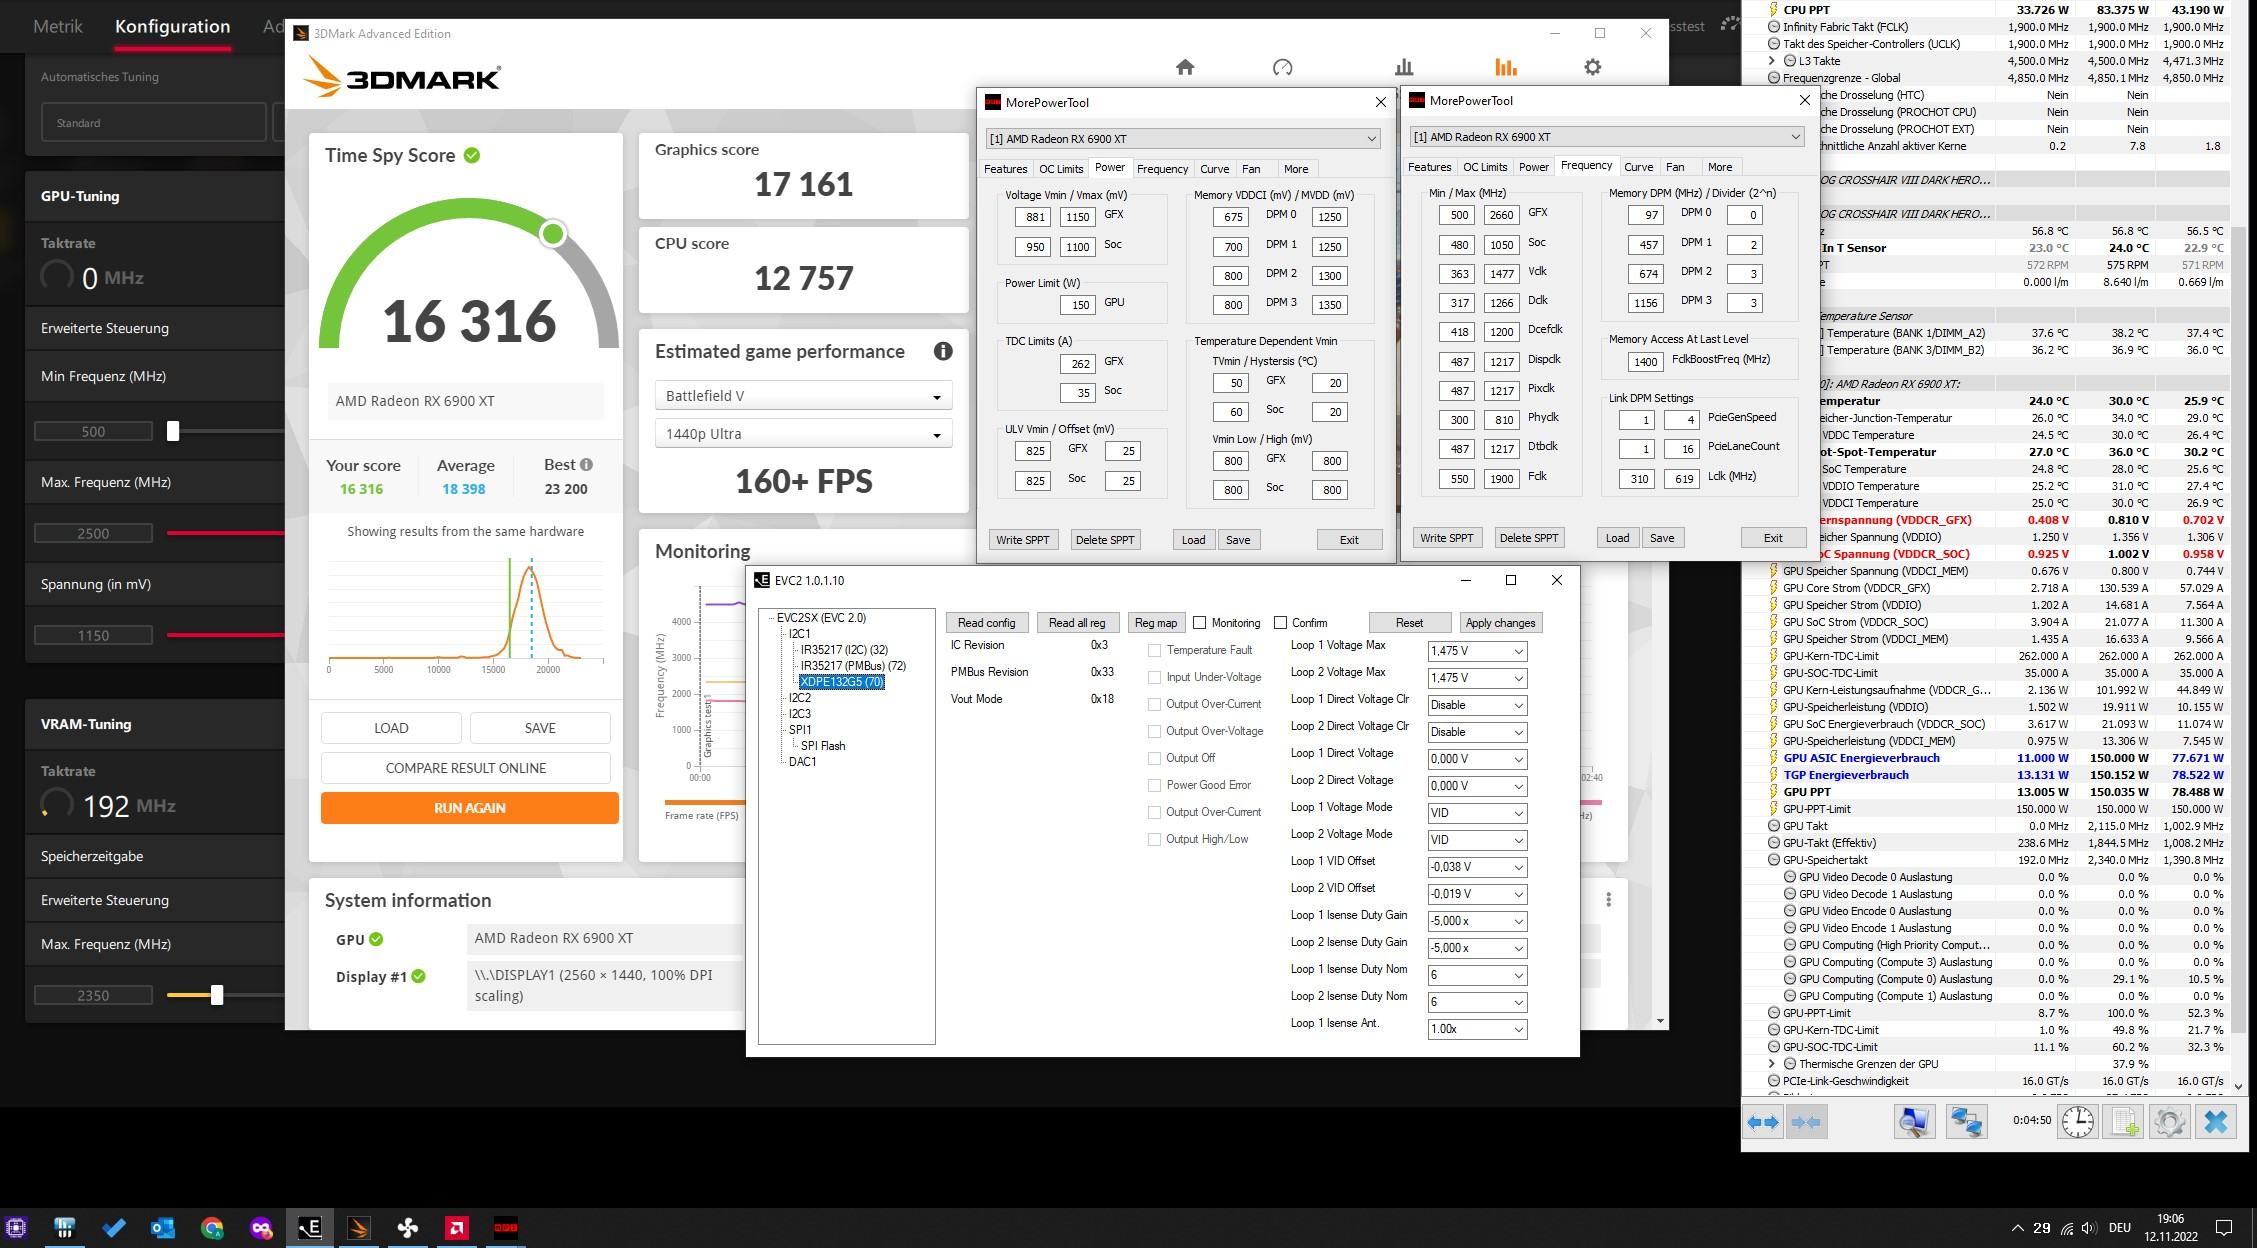Open CPU-Z purple chip taskbar icon

(x=16, y=1227)
